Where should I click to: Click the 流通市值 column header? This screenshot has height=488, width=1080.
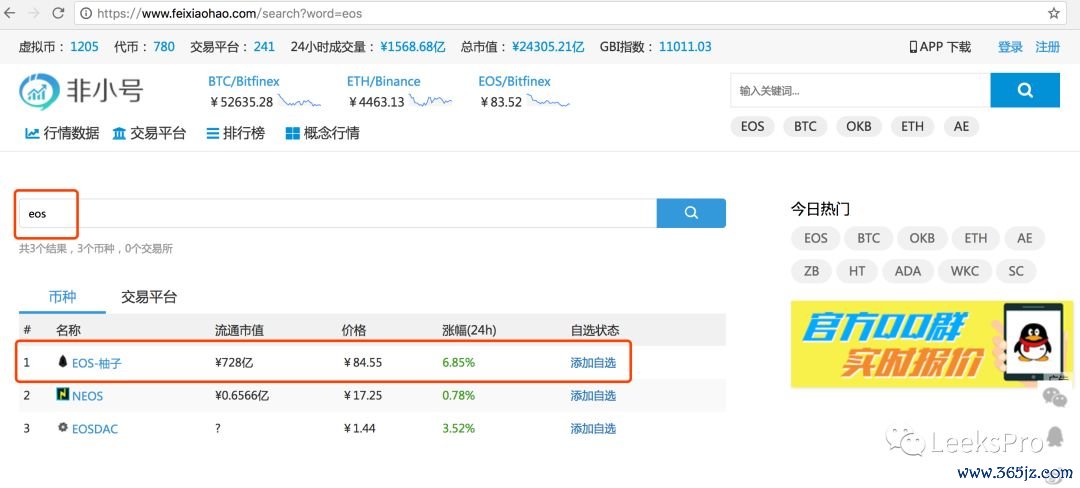[239, 330]
